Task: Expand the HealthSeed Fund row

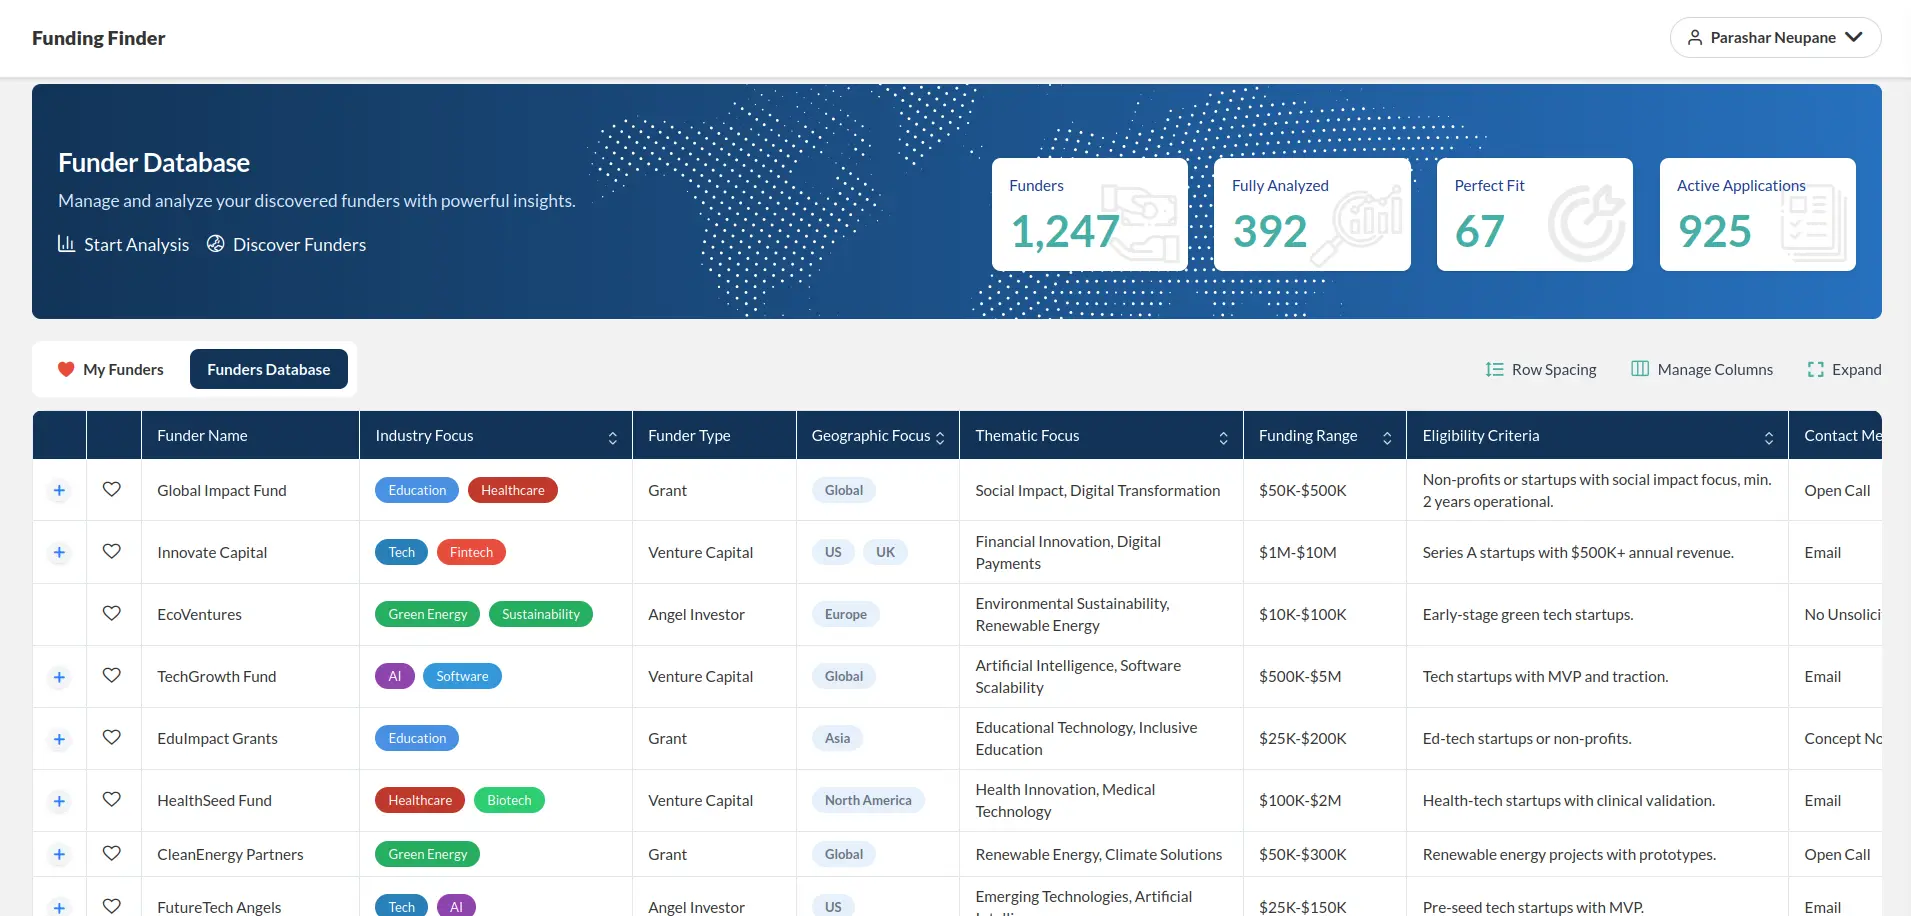Action: click(x=59, y=800)
